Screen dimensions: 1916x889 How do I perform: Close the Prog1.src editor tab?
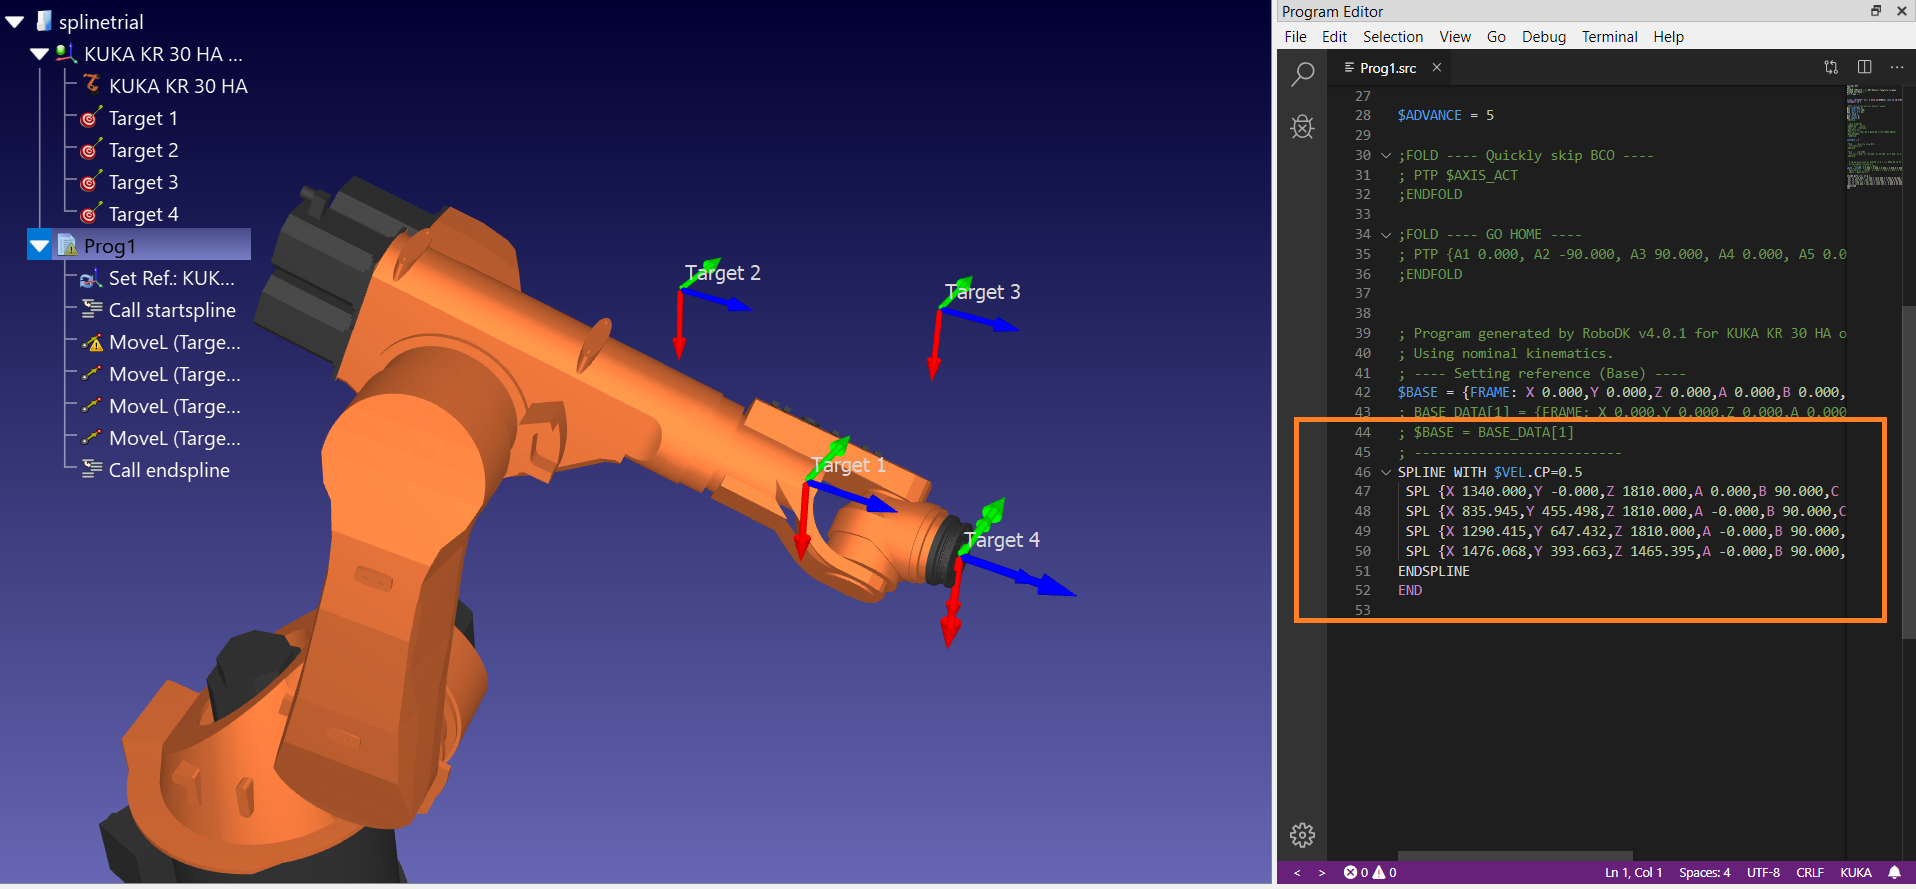tap(1437, 67)
